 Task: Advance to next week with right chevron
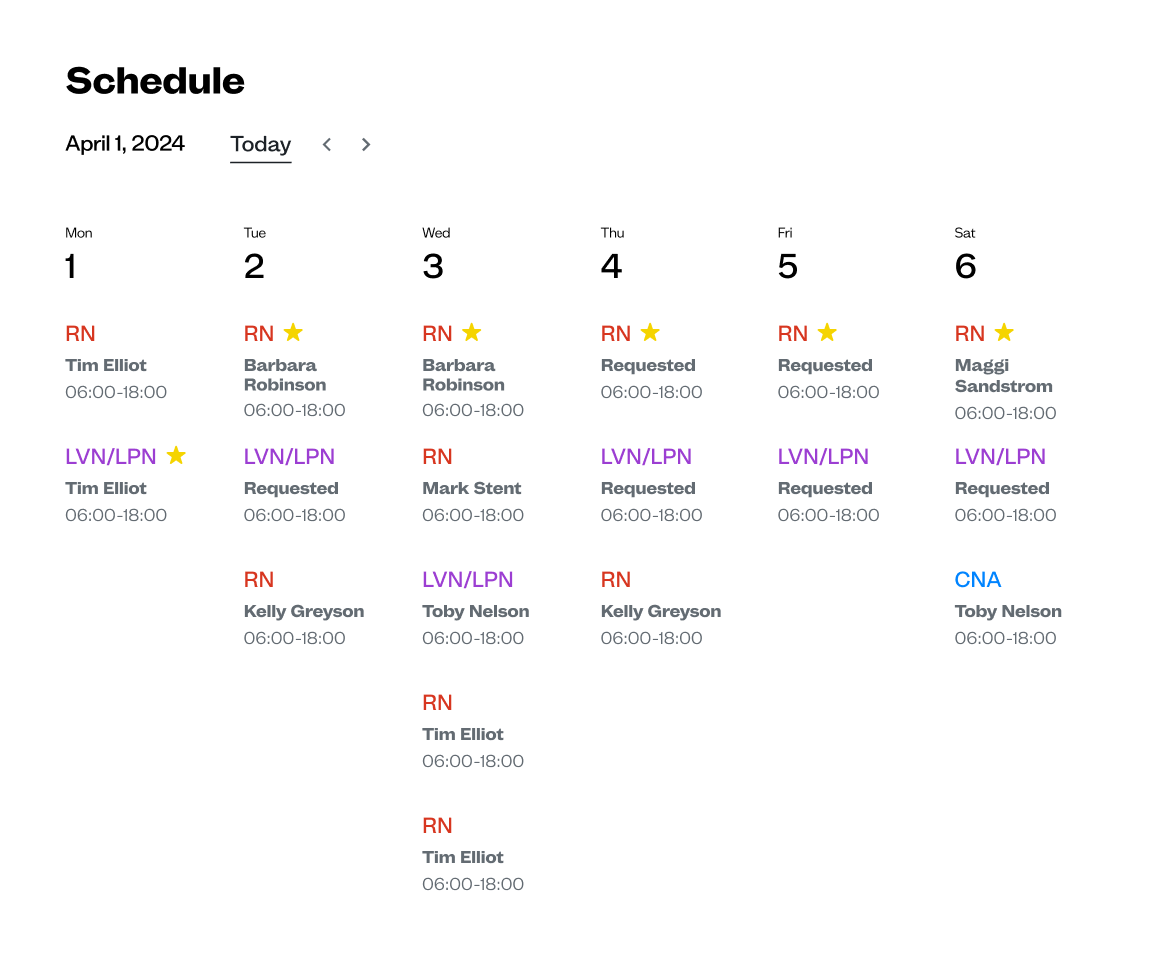point(366,144)
